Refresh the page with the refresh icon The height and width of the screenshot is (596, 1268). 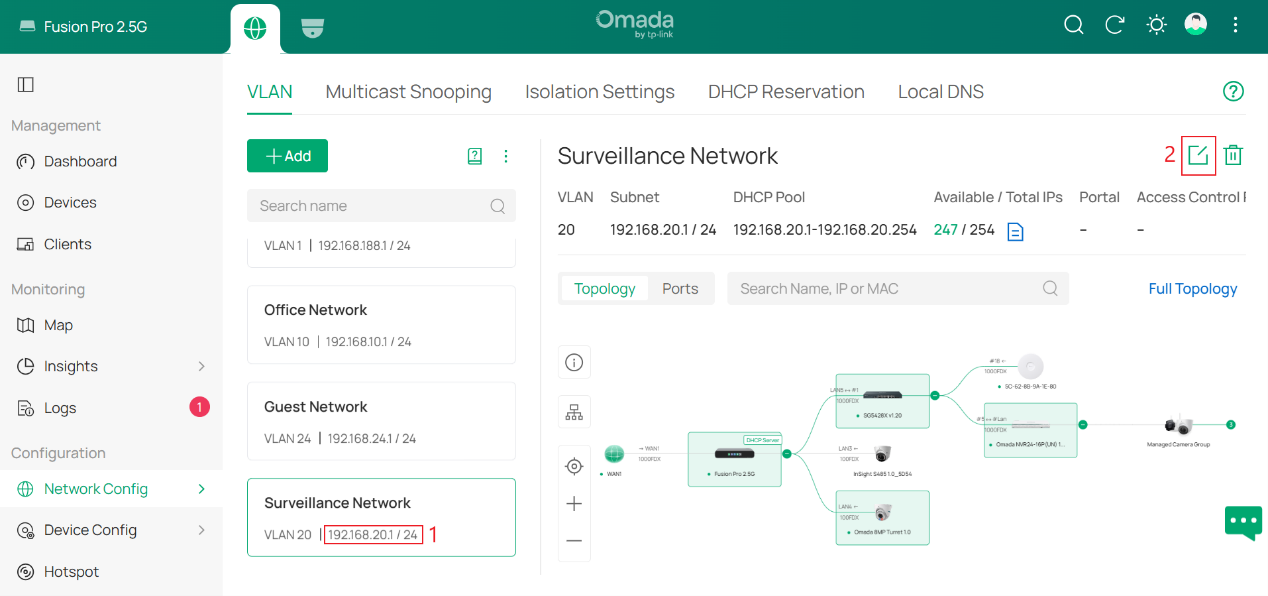coord(1115,25)
